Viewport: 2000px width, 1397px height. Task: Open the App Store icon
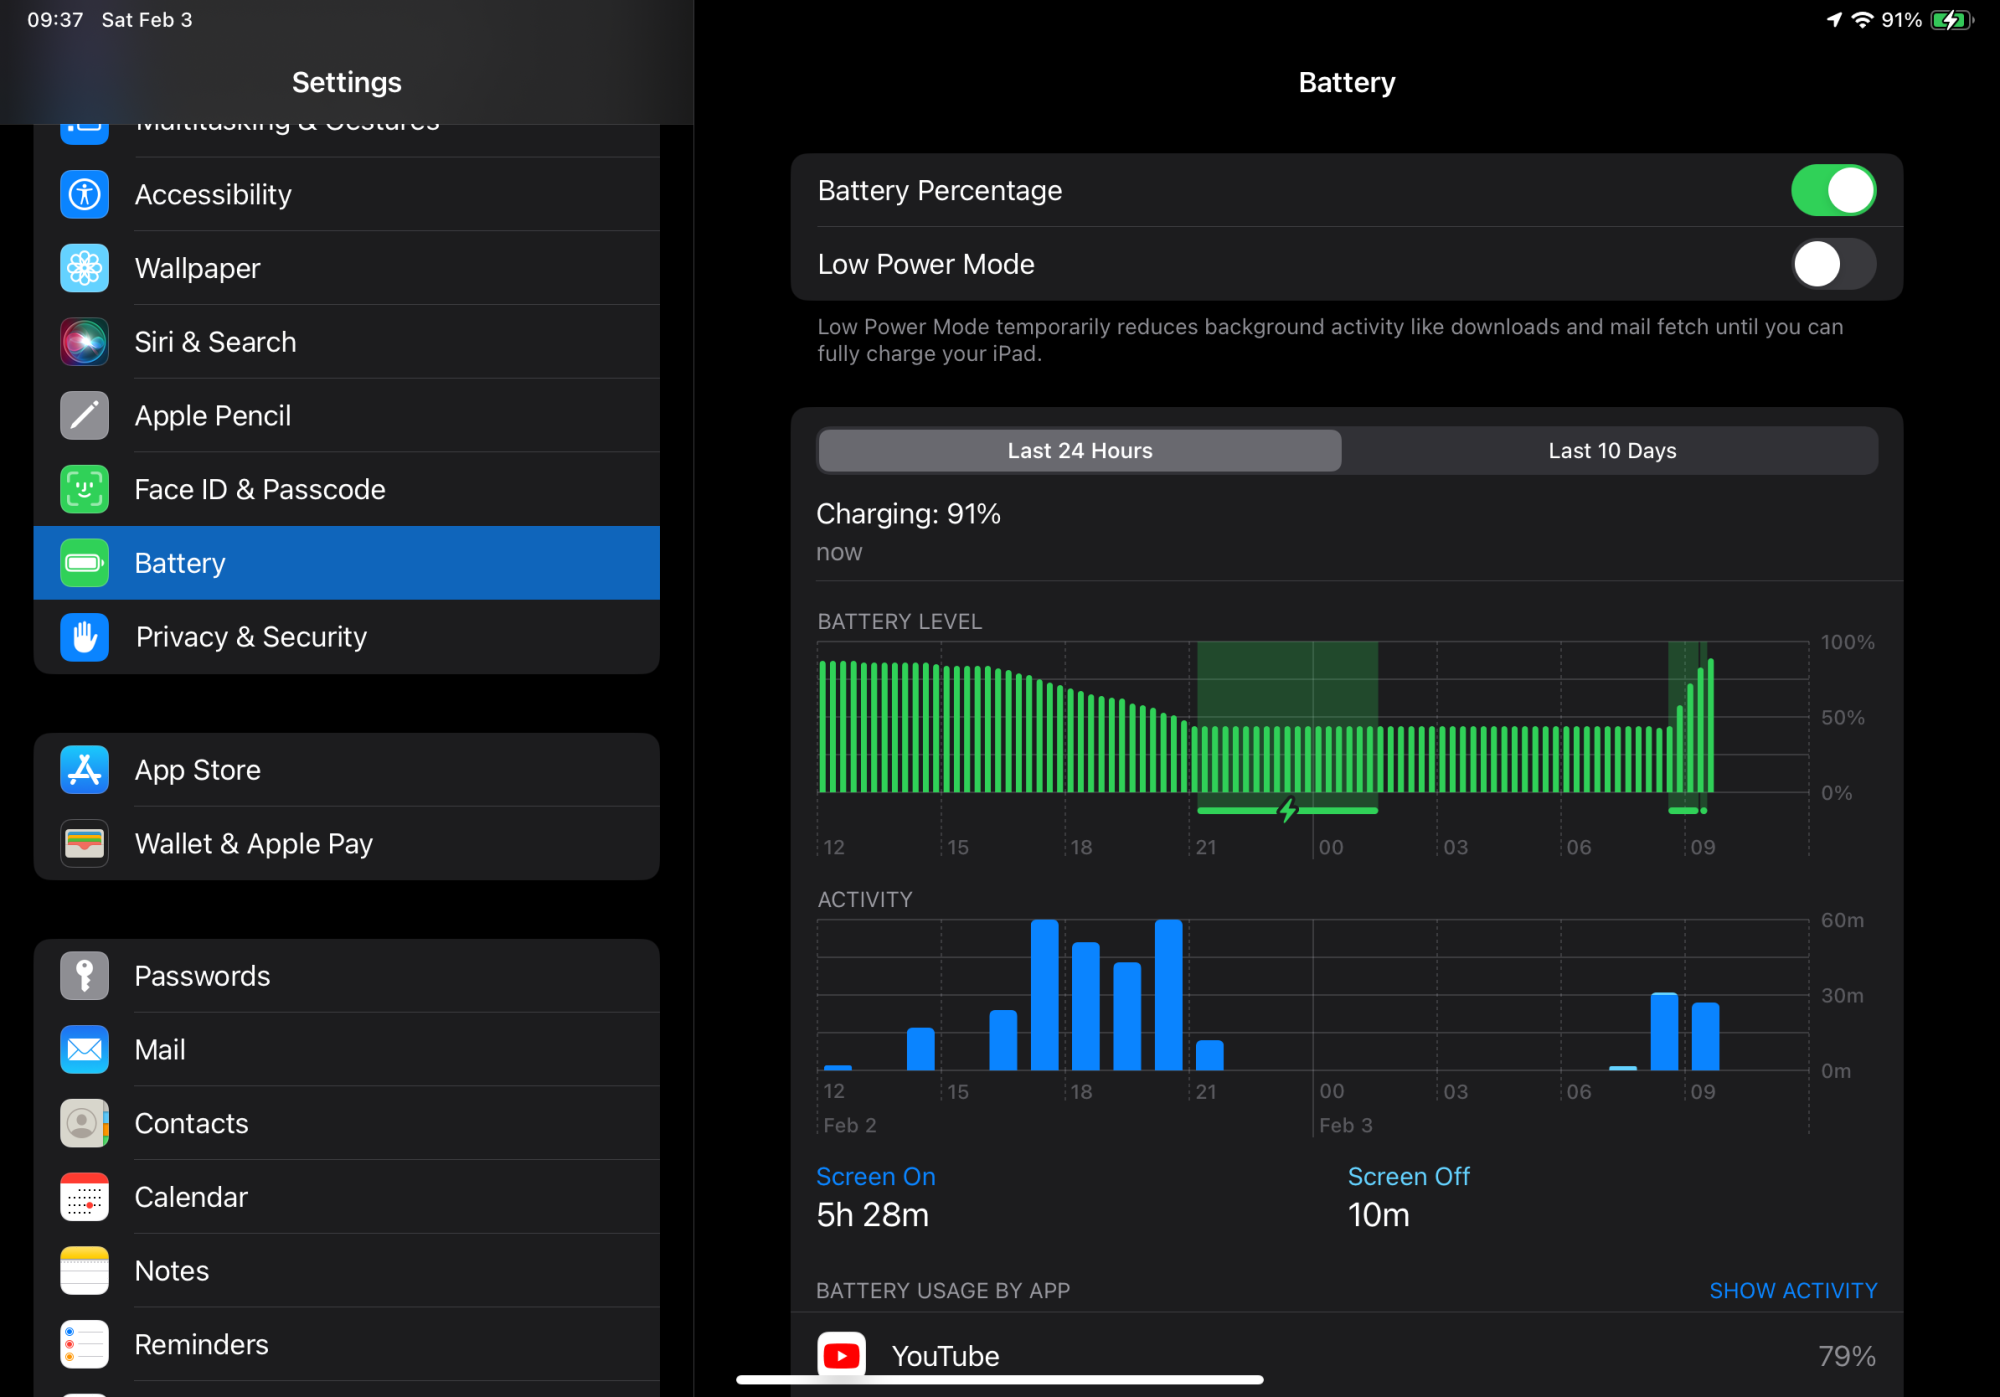(x=84, y=770)
